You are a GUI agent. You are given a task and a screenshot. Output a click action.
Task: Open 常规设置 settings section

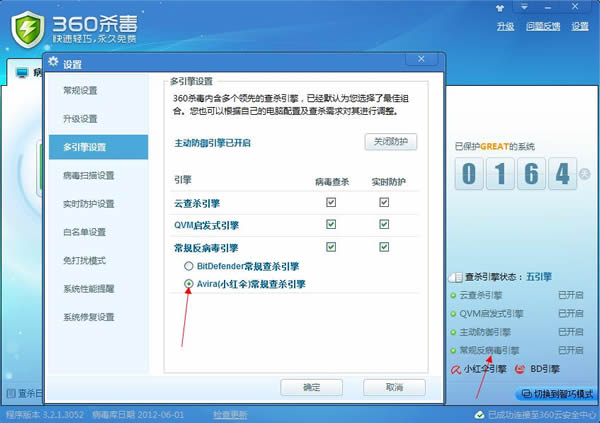[x=82, y=91]
